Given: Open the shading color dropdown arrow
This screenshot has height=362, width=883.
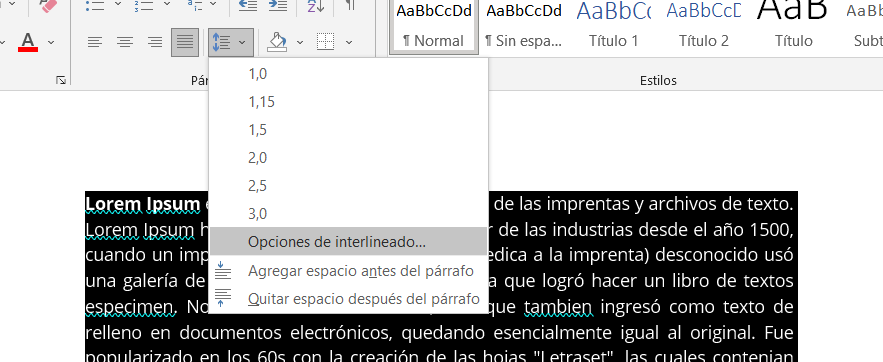Looking at the screenshot, I should pos(300,42).
